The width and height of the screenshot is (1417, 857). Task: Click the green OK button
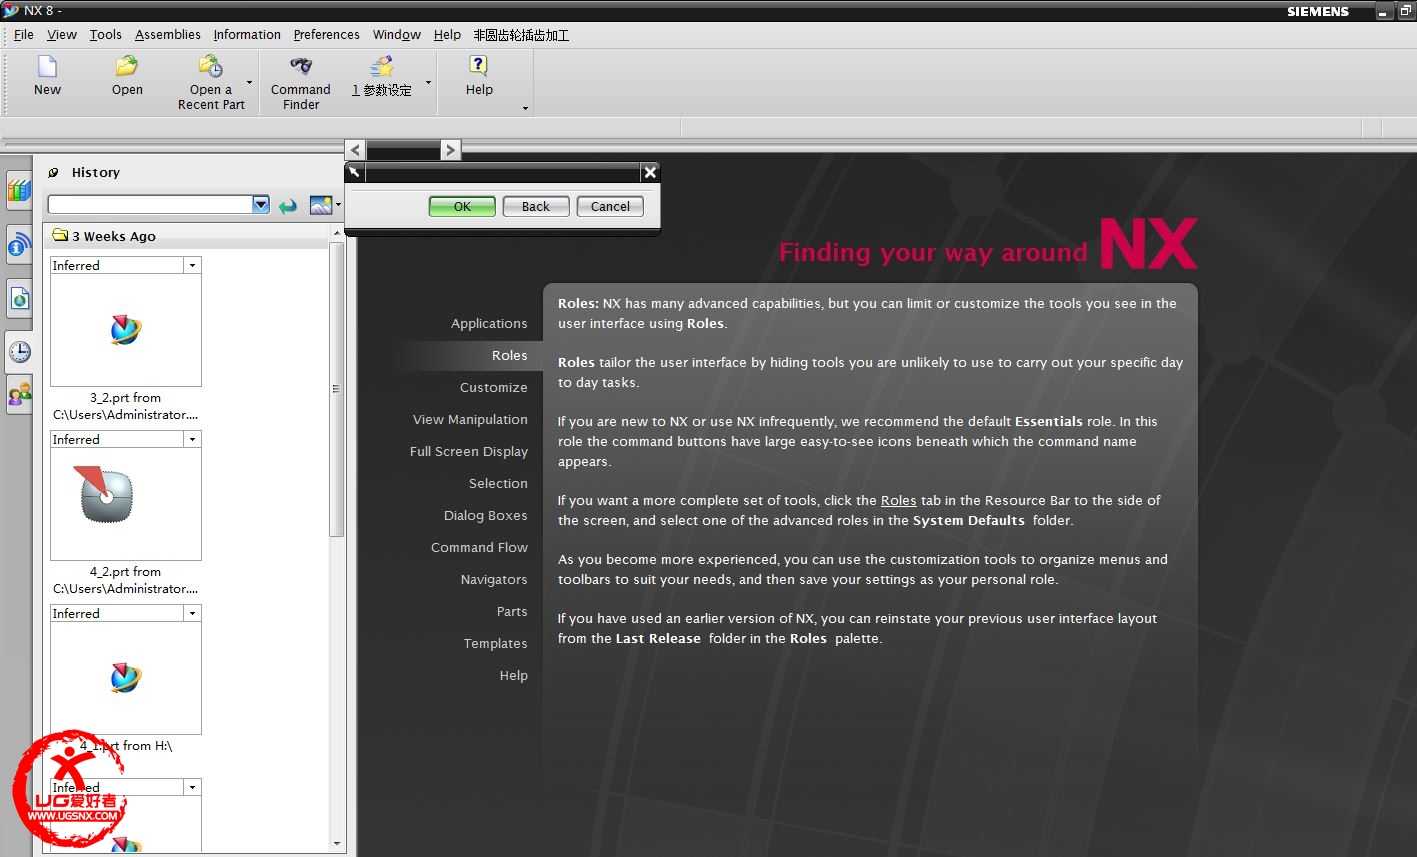[x=462, y=206]
